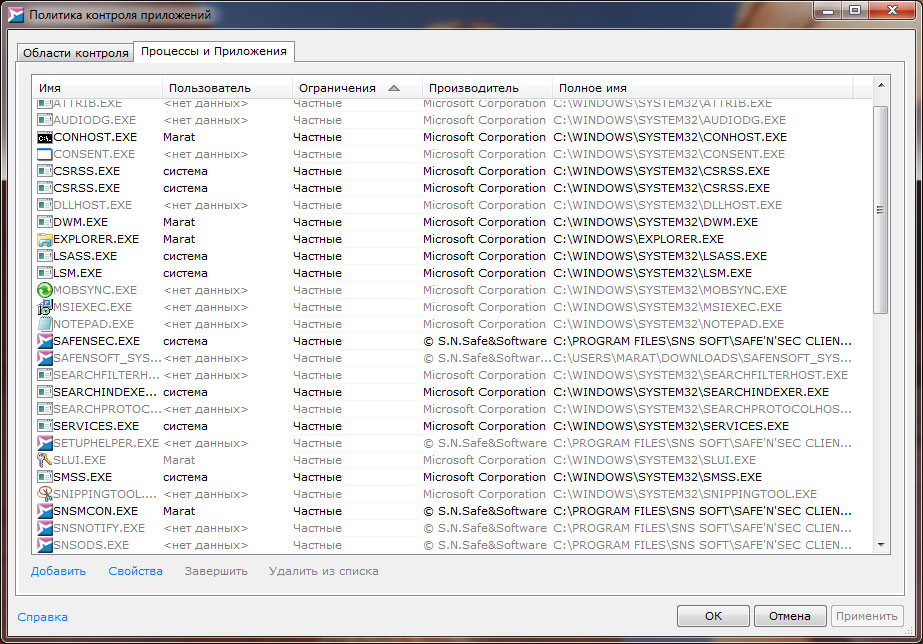Click the Применить button
The image size is (923, 644).
pos(867,616)
